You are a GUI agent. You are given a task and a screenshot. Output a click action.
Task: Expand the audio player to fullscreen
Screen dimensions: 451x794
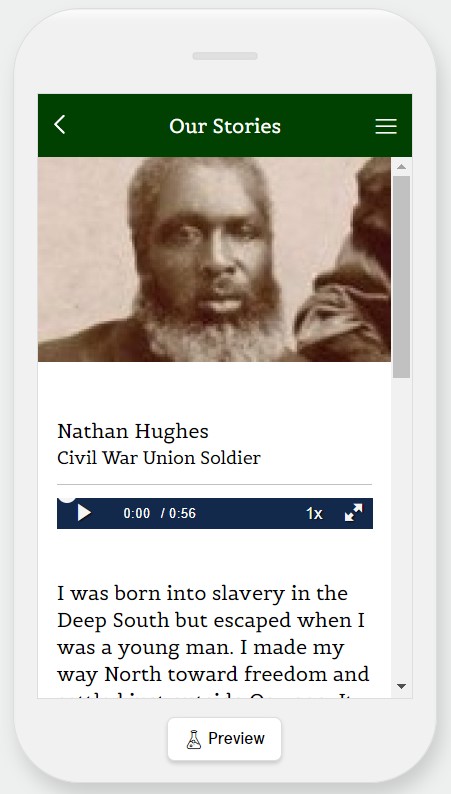(x=354, y=512)
